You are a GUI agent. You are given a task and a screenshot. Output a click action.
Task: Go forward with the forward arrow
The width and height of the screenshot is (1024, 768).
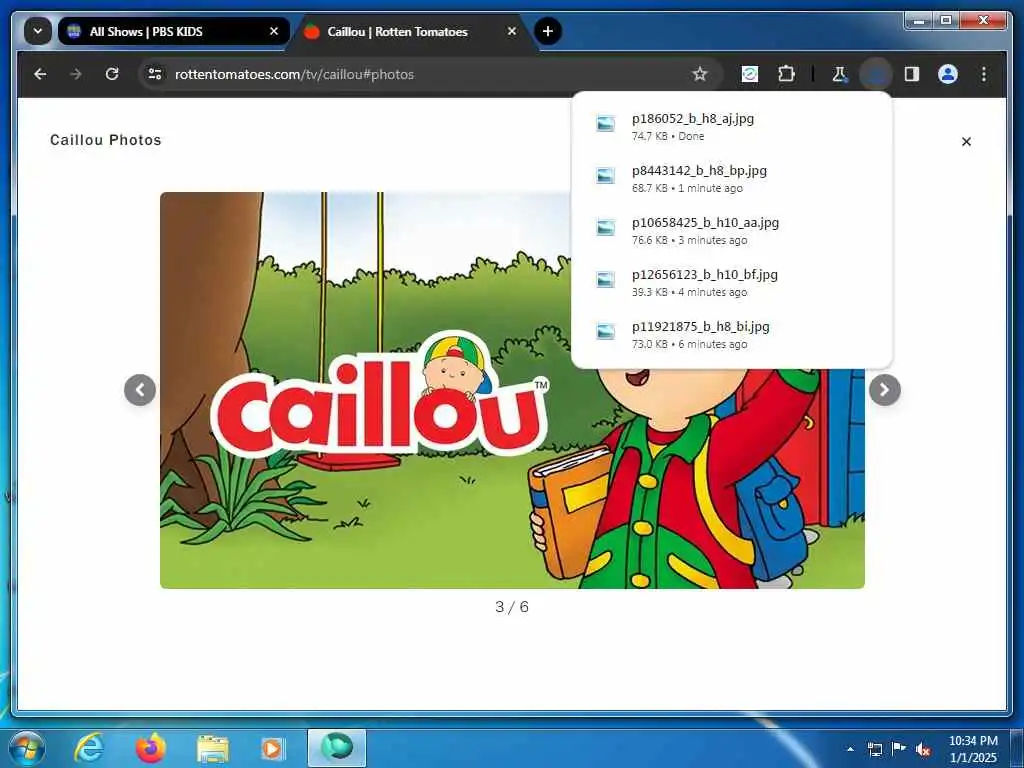point(76,74)
